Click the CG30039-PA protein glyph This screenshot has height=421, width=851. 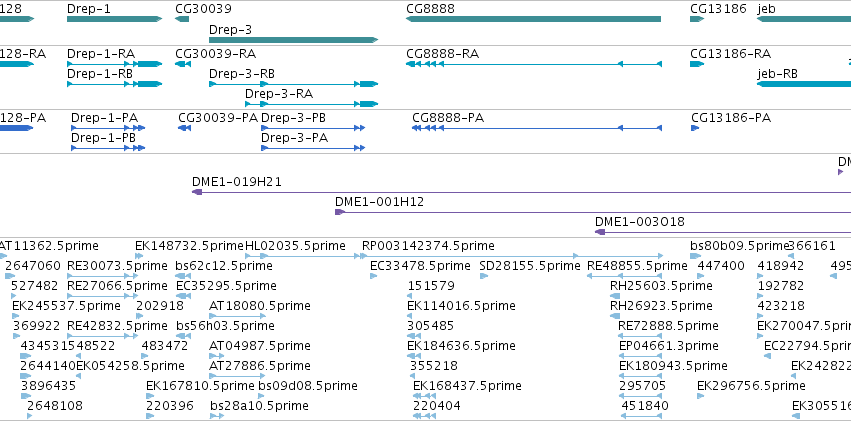click(185, 128)
